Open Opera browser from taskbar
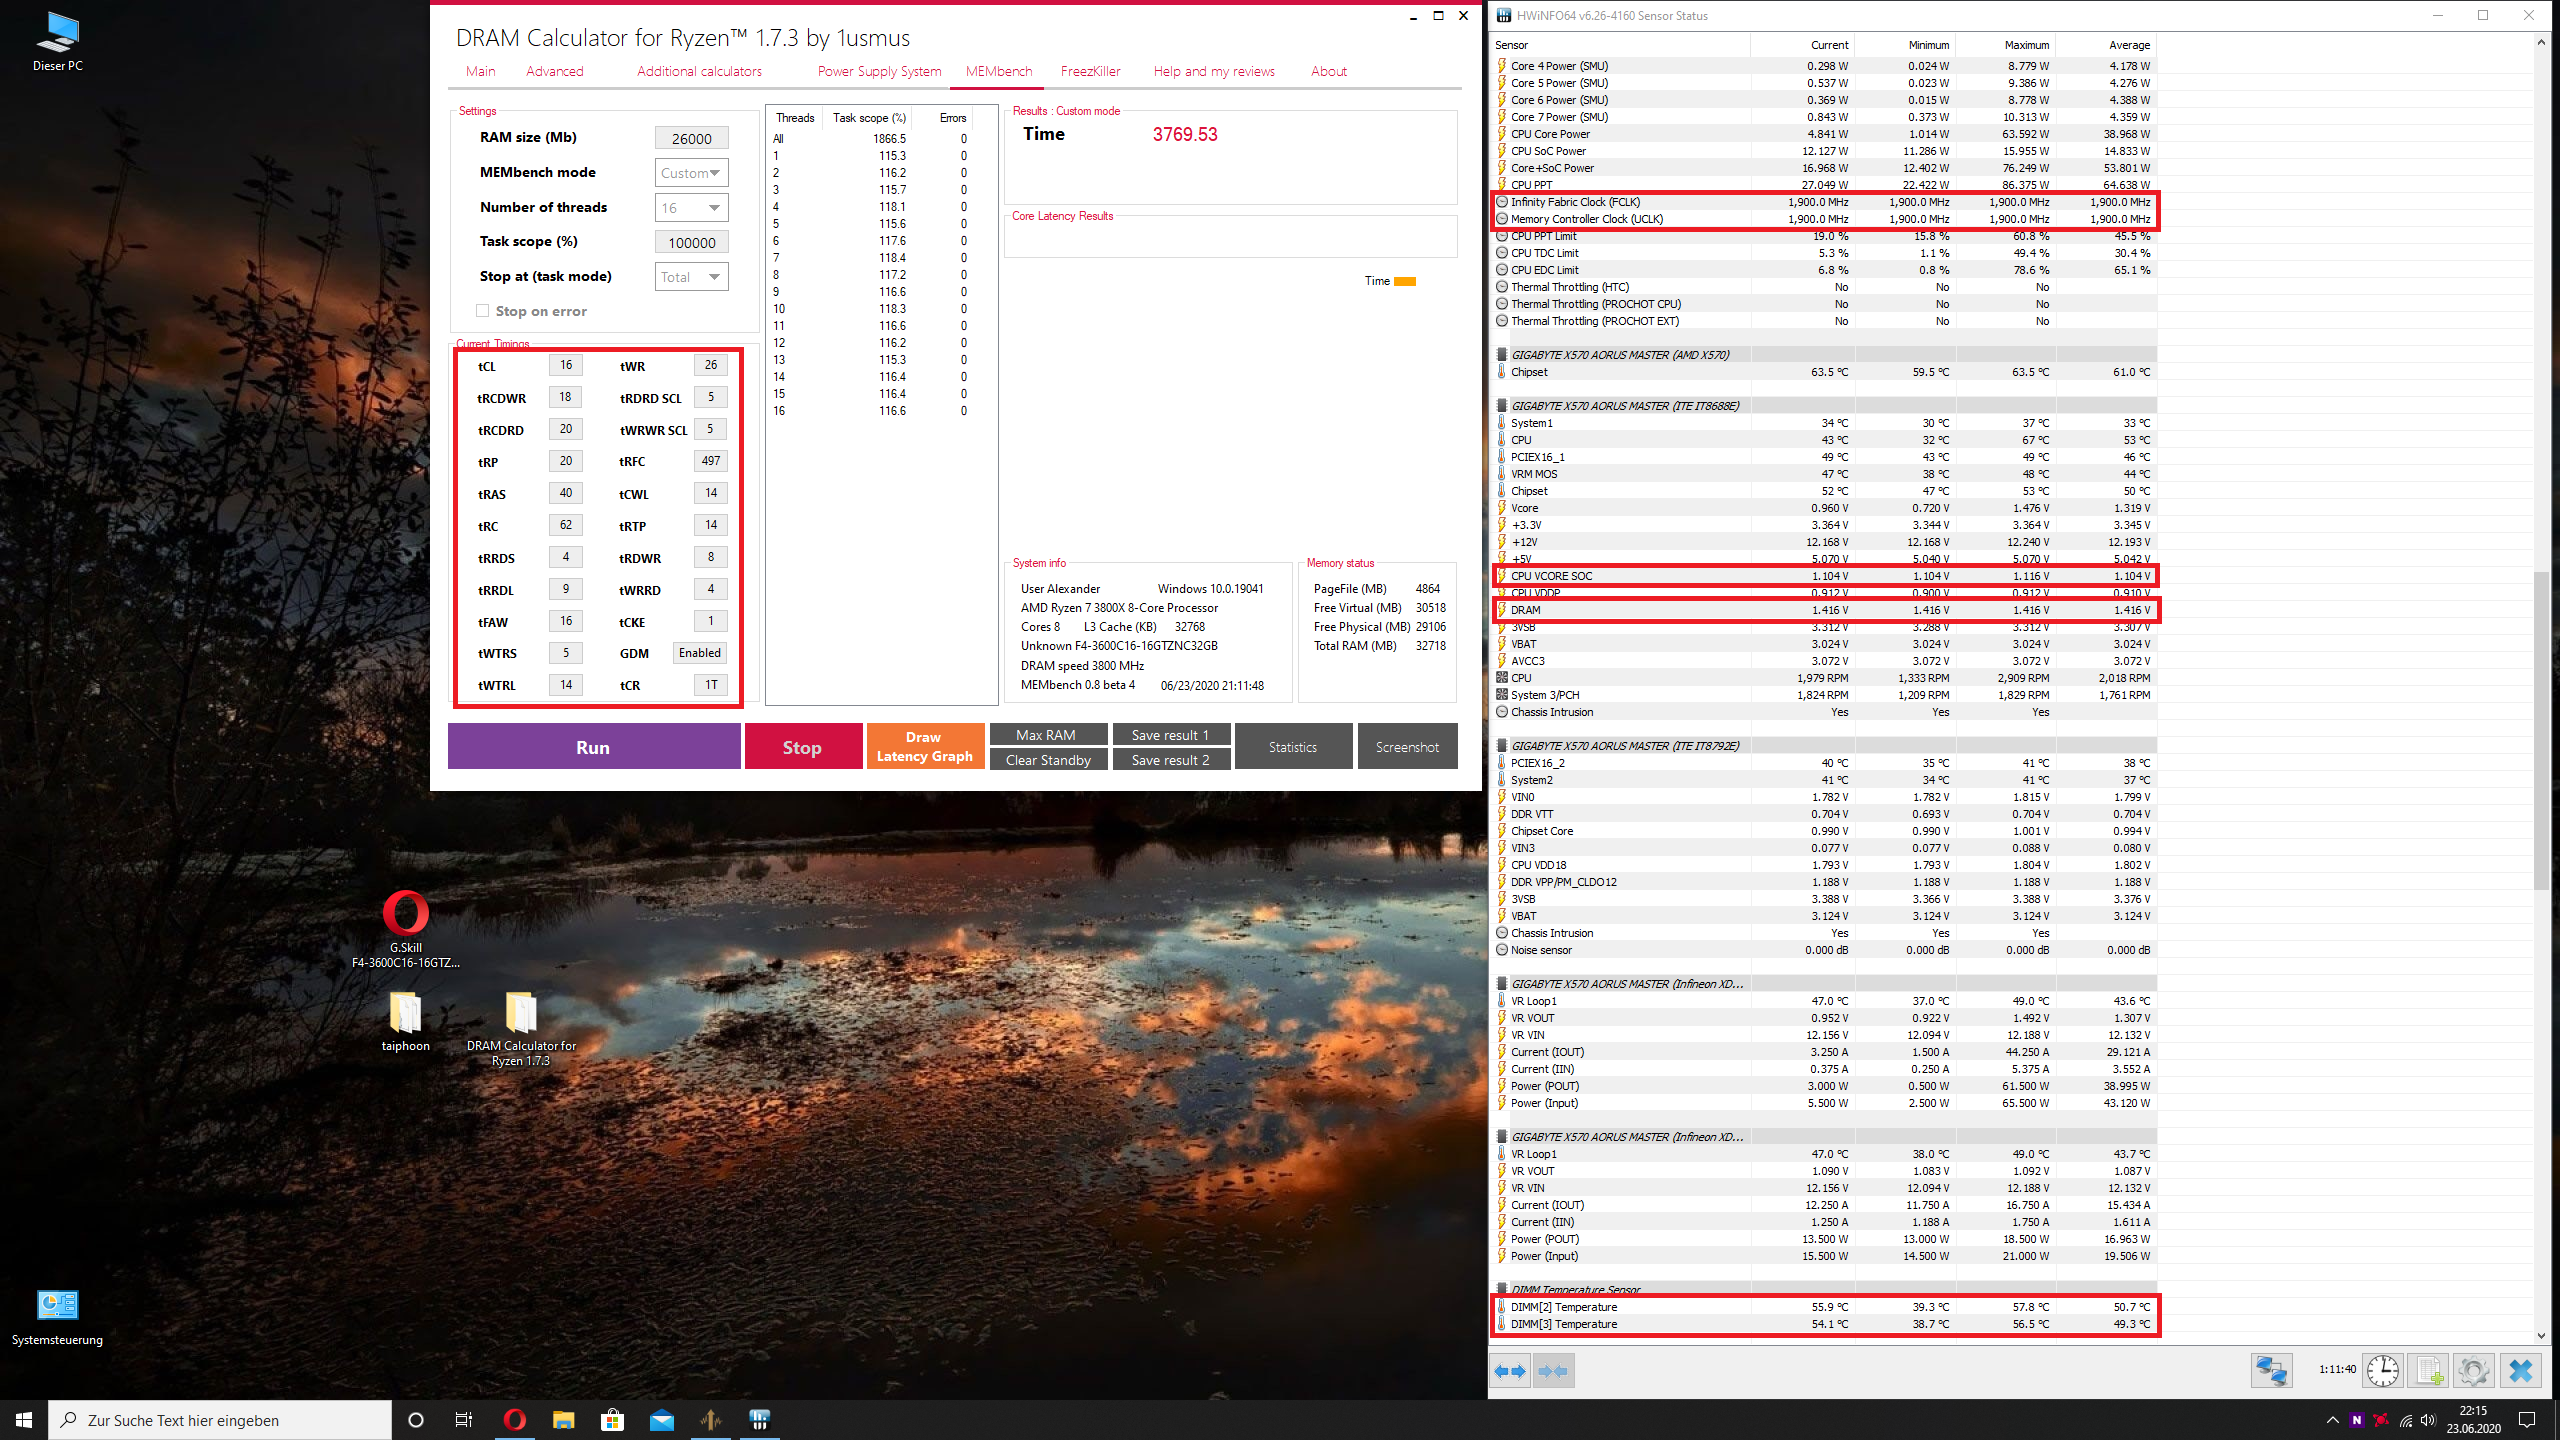The width and height of the screenshot is (2560, 1440). (514, 1420)
